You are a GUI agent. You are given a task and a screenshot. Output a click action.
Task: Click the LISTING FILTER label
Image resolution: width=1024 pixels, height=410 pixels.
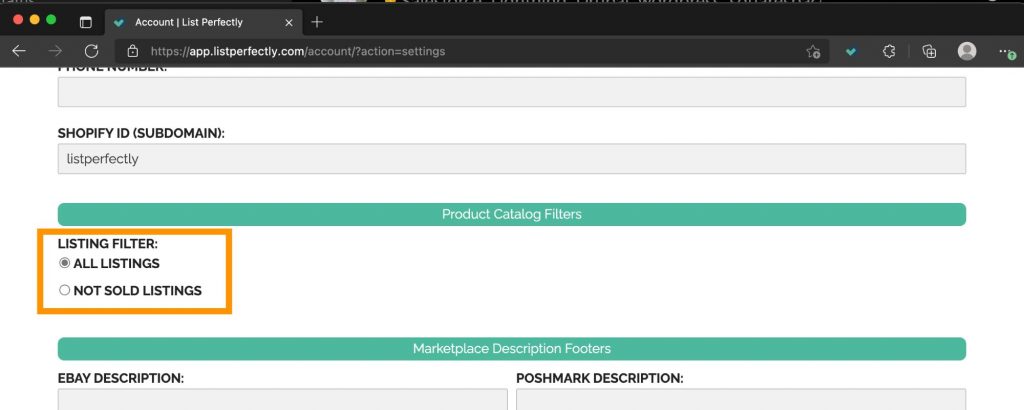[x=108, y=244]
